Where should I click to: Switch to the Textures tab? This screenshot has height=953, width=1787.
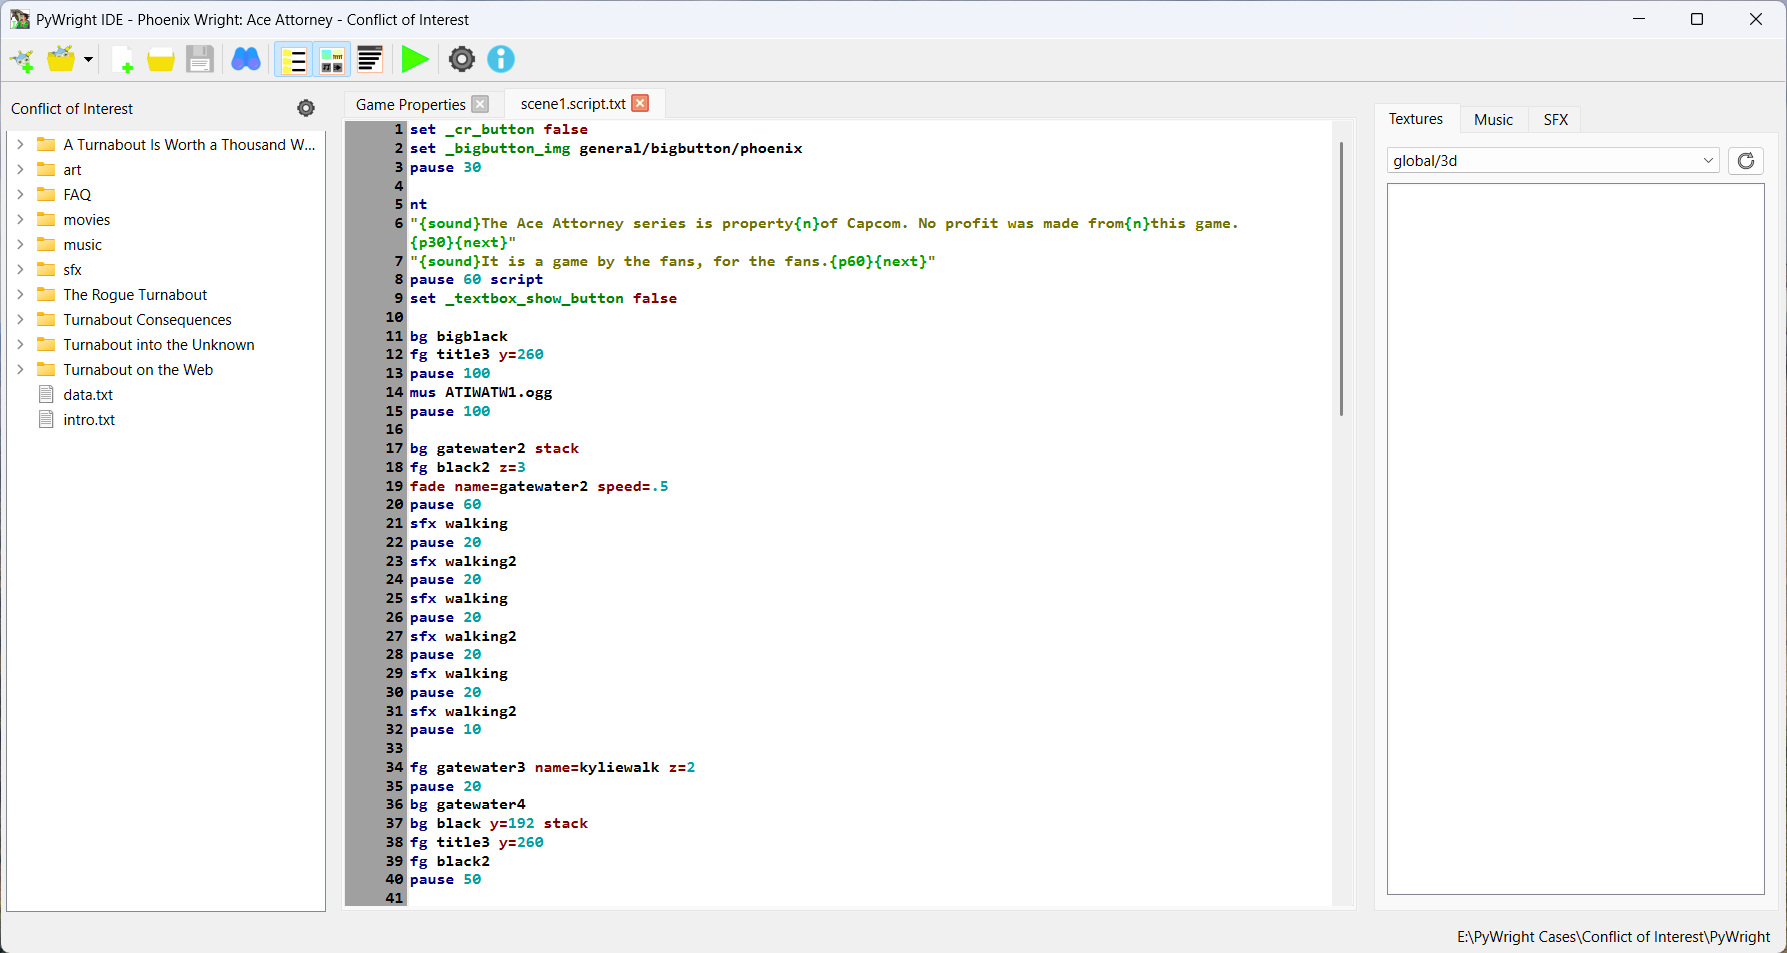[x=1415, y=119]
